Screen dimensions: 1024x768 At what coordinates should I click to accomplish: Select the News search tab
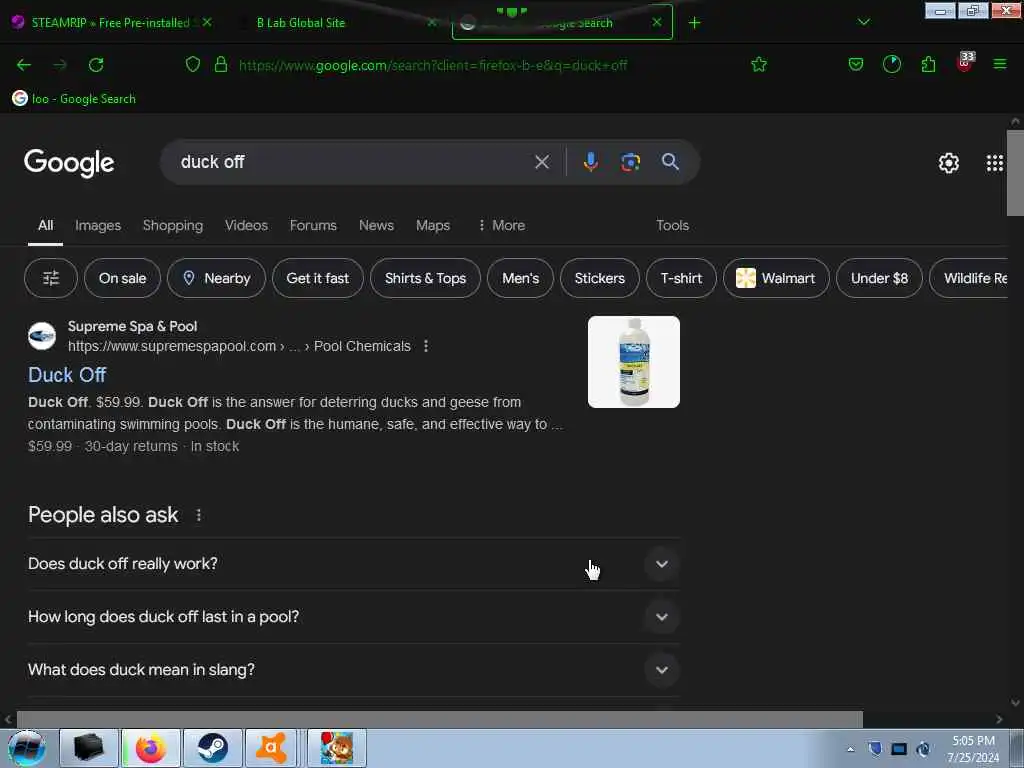(x=376, y=225)
